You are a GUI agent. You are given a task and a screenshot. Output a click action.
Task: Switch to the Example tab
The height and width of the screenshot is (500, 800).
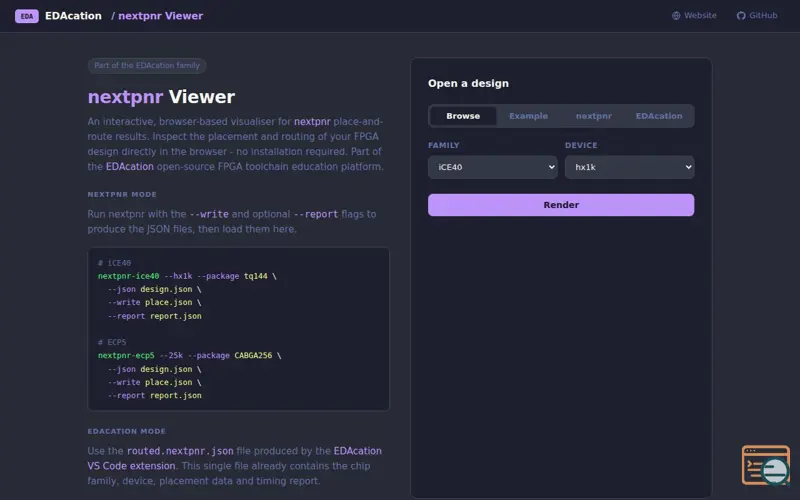[528, 116]
